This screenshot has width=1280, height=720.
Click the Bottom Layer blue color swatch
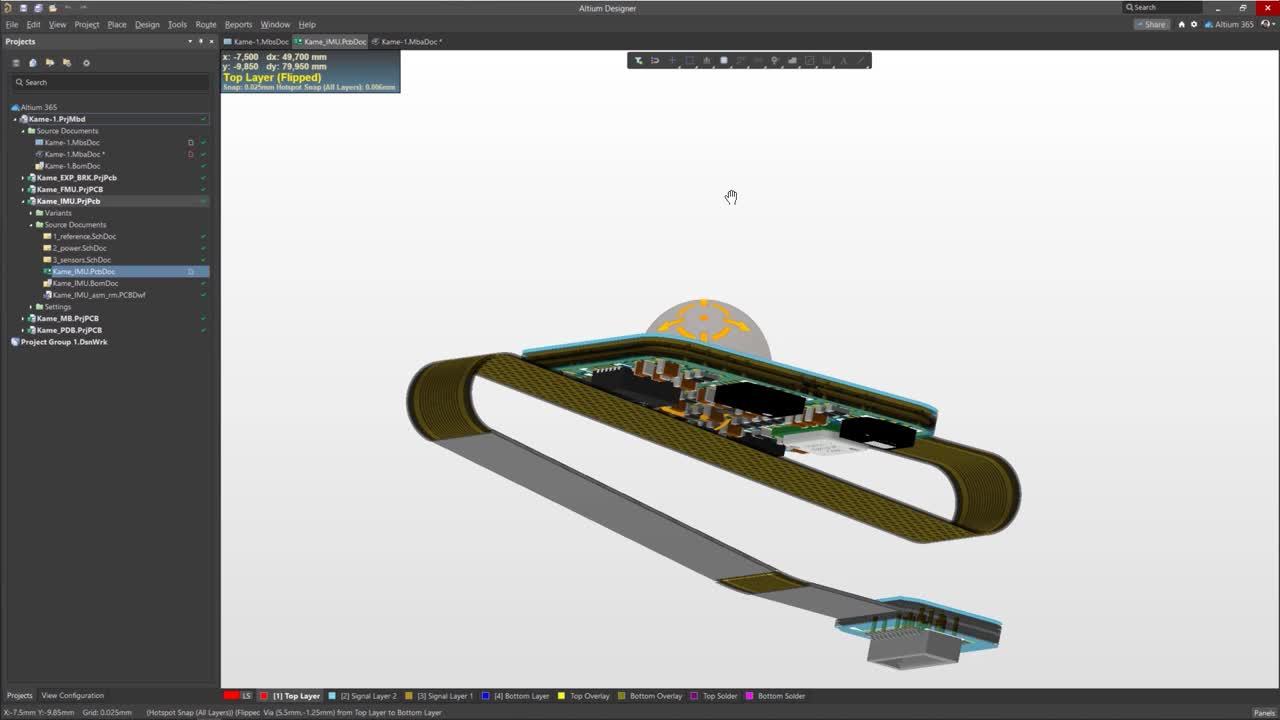tap(485, 696)
